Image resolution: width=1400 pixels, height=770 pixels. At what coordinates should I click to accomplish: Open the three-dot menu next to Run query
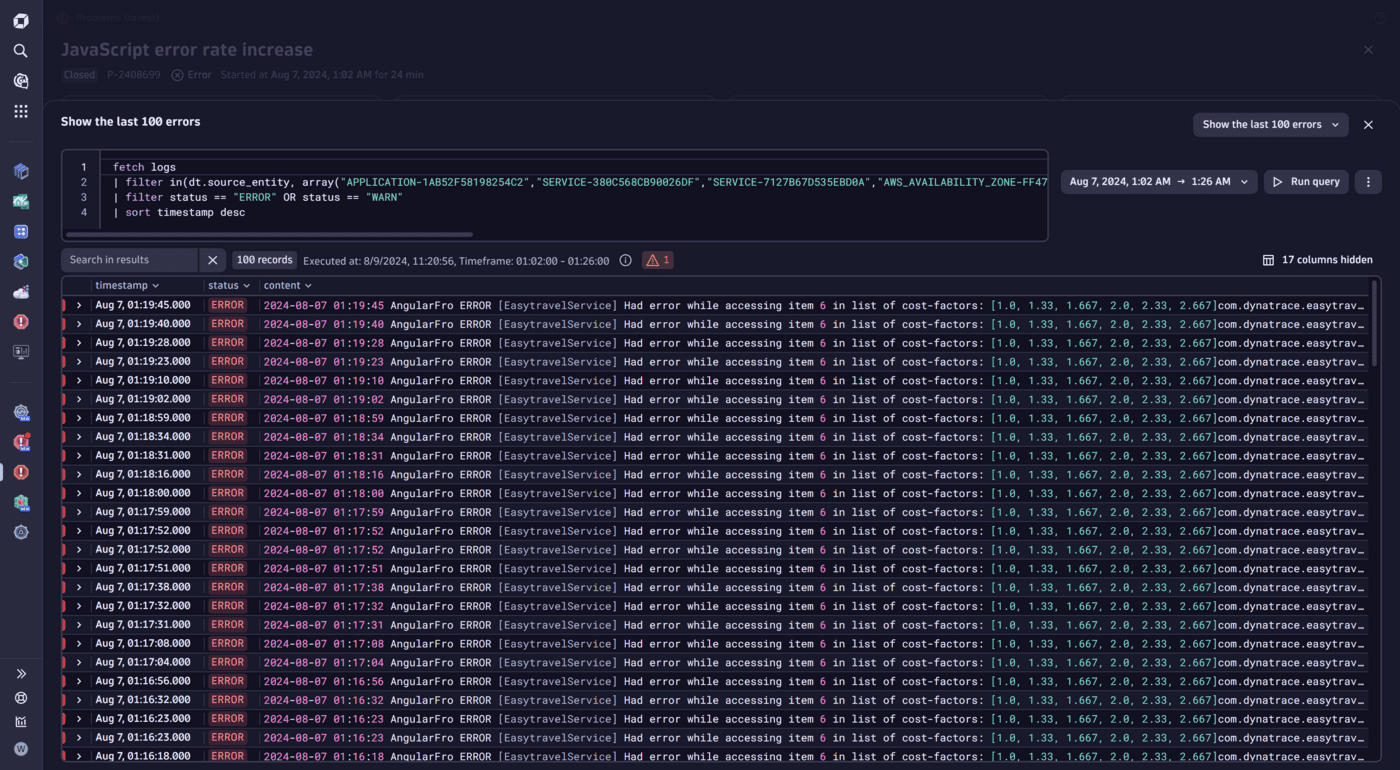(1367, 181)
